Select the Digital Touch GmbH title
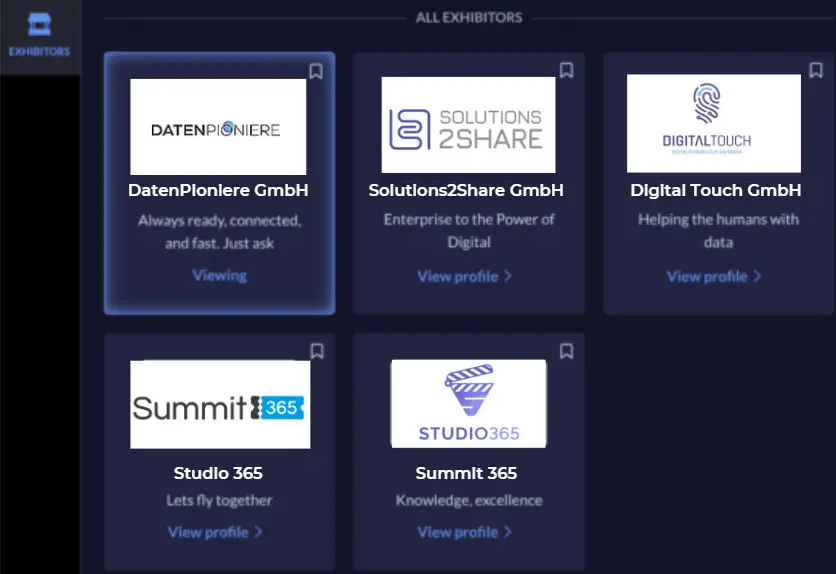The image size is (836, 574). pyautogui.click(x=716, y=190)
